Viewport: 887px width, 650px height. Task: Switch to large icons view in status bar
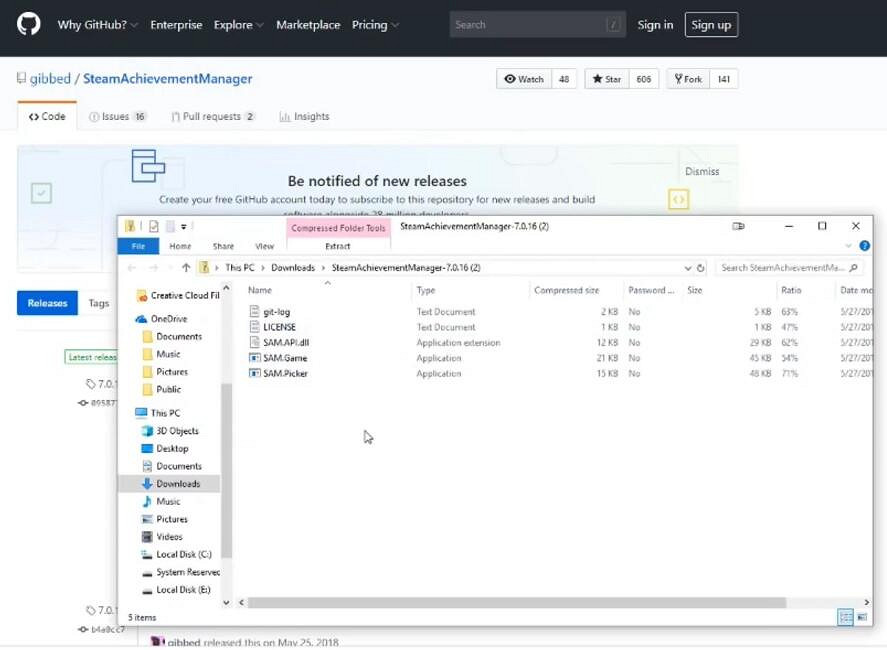pos(862,618)
